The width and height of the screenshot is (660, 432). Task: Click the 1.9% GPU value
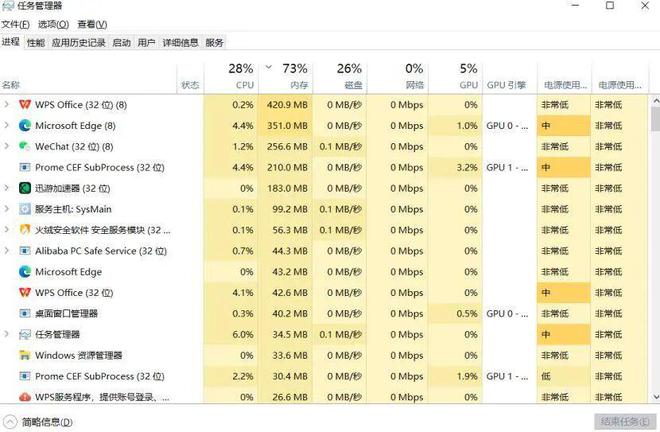point(467,376)
